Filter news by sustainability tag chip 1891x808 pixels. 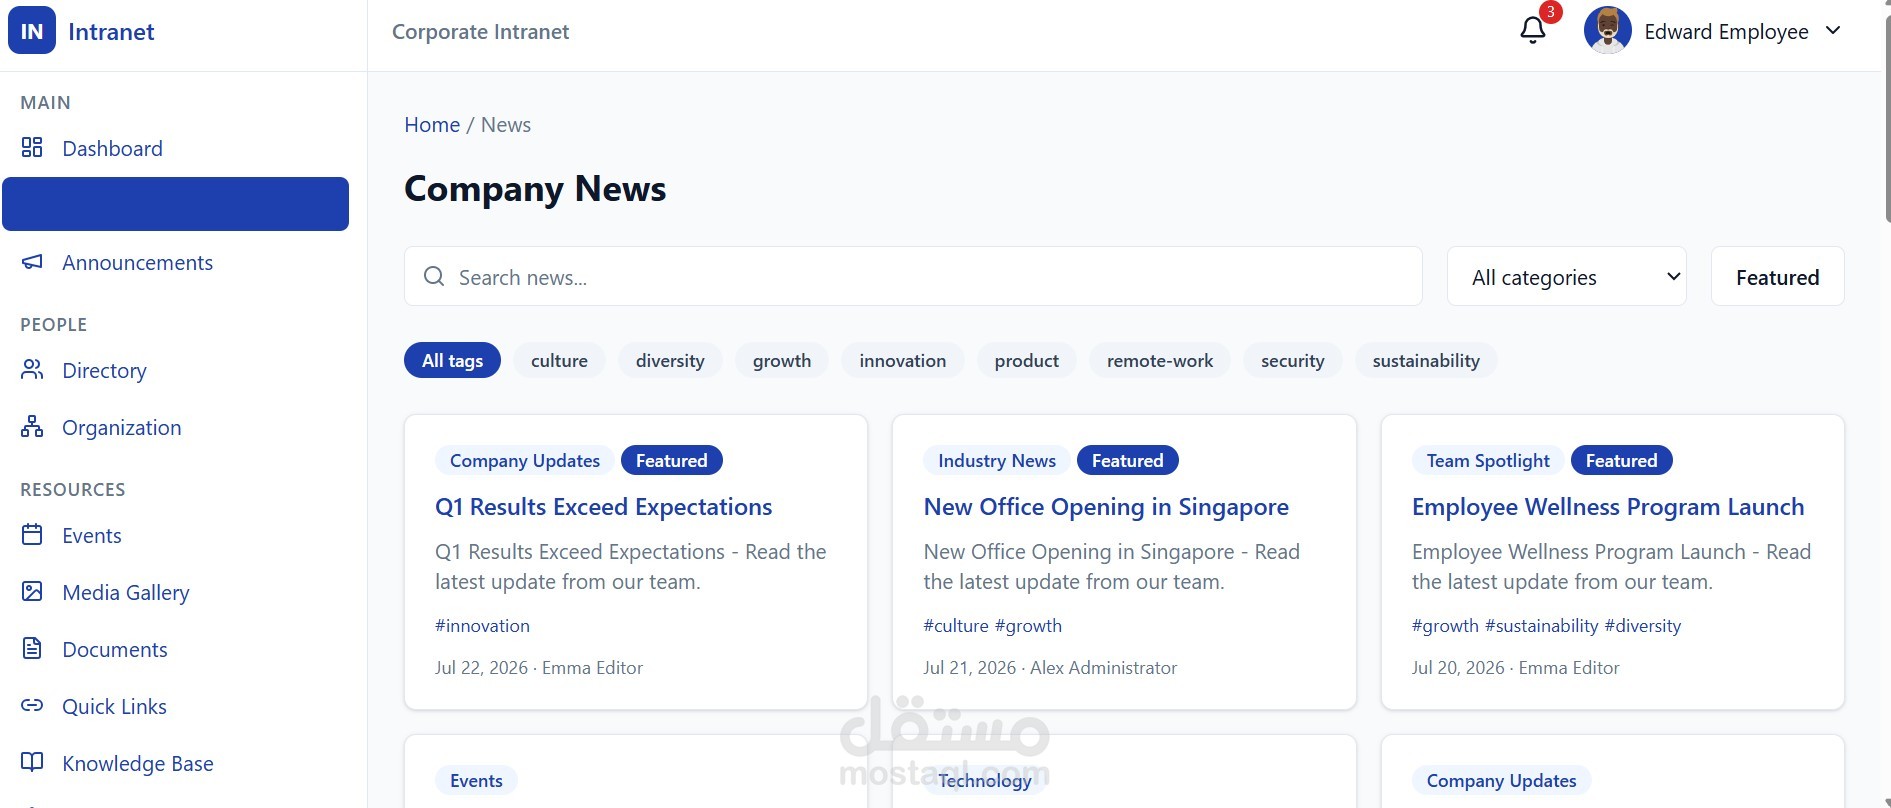point(1426,361)
